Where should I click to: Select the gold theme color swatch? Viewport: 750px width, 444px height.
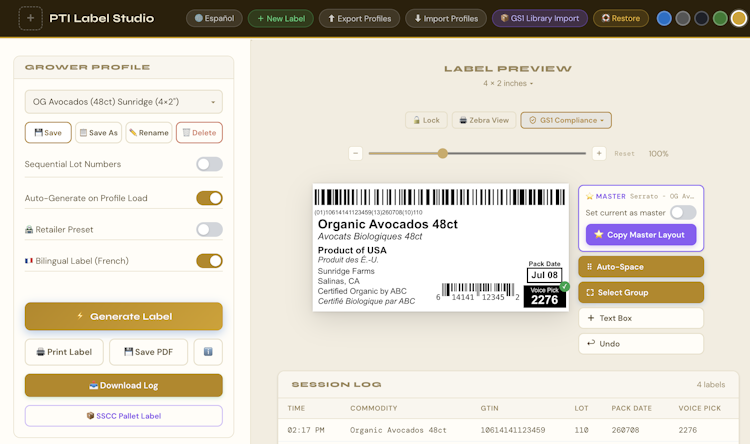739,18
